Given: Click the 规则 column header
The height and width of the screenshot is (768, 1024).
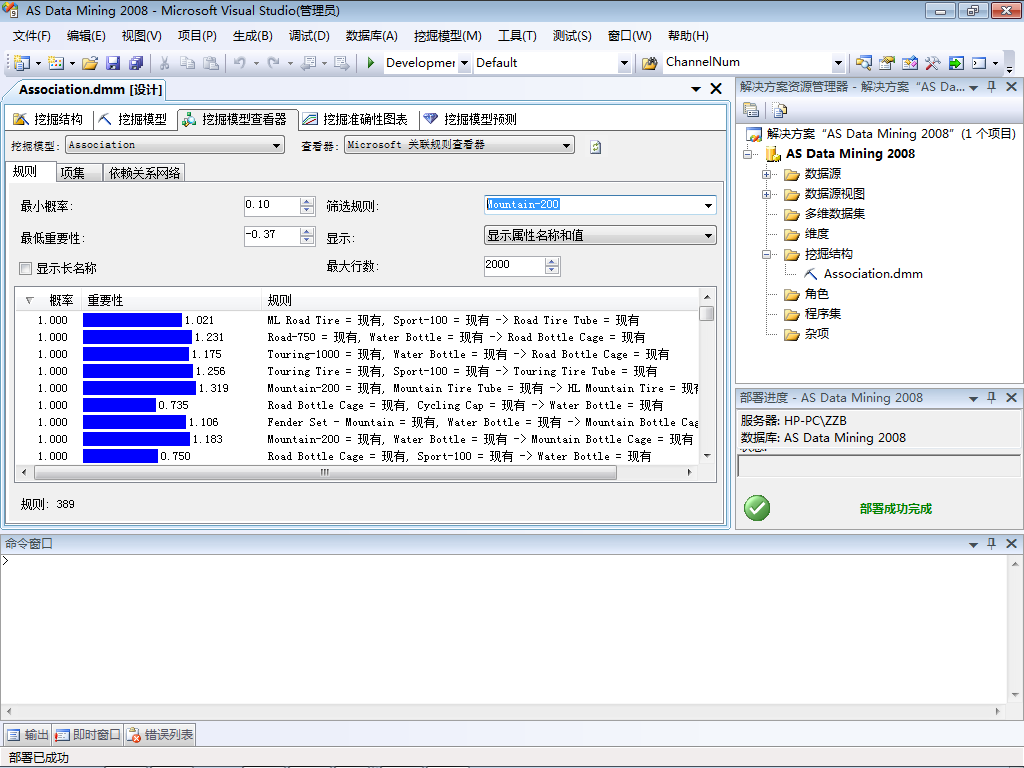Looking at the screenshot, I should [481, 300].
